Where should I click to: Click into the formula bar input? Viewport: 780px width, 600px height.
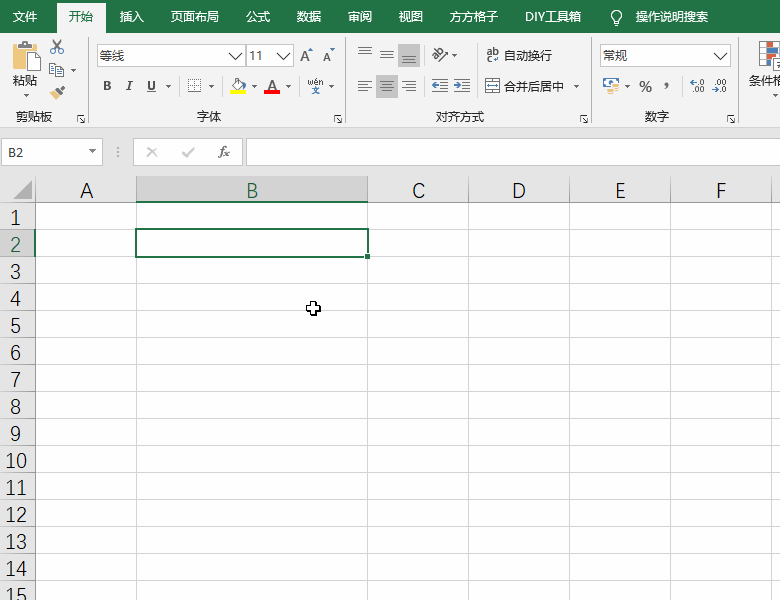tap(513, 152)
